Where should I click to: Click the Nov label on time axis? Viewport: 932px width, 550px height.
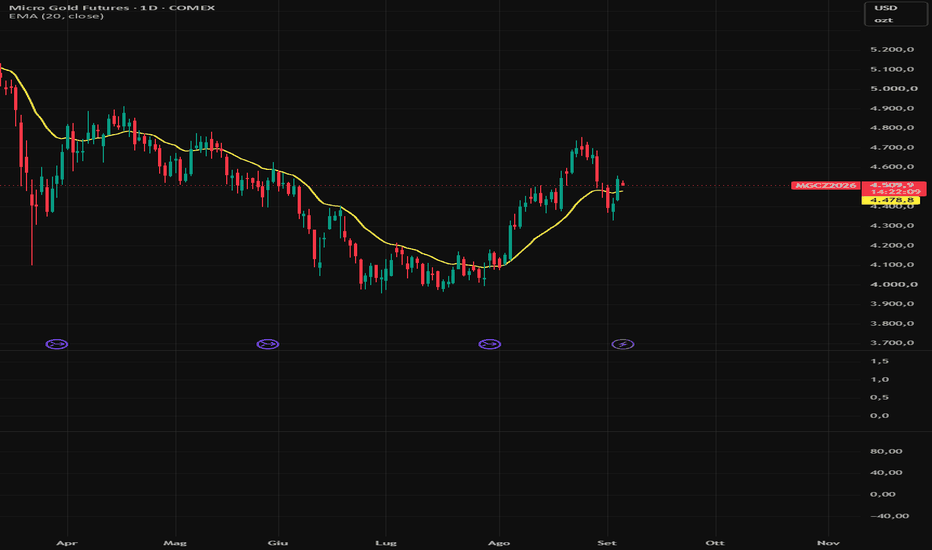pos(828,542)
